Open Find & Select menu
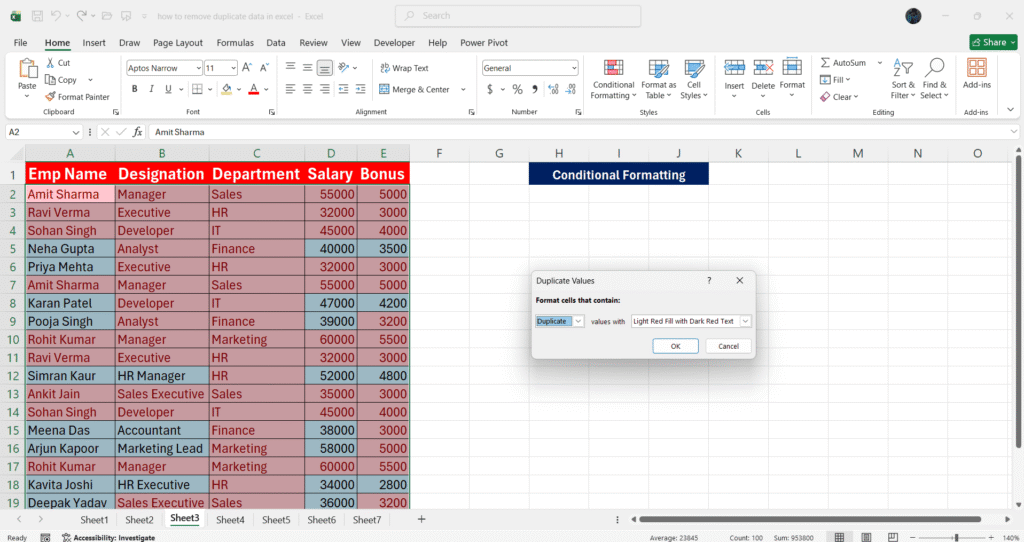The width and height of the screenshot is (1024, 542). pyautogui.click(x=935, y=79)
